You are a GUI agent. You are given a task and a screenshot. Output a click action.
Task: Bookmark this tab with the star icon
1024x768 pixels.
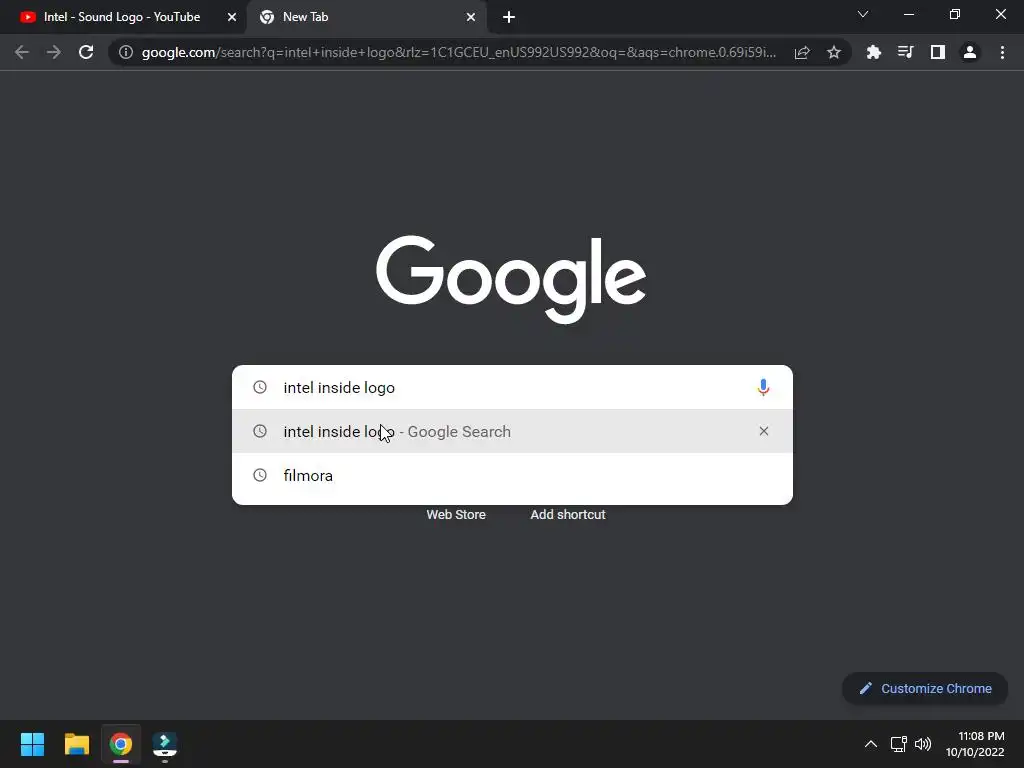tap(834, 52)
